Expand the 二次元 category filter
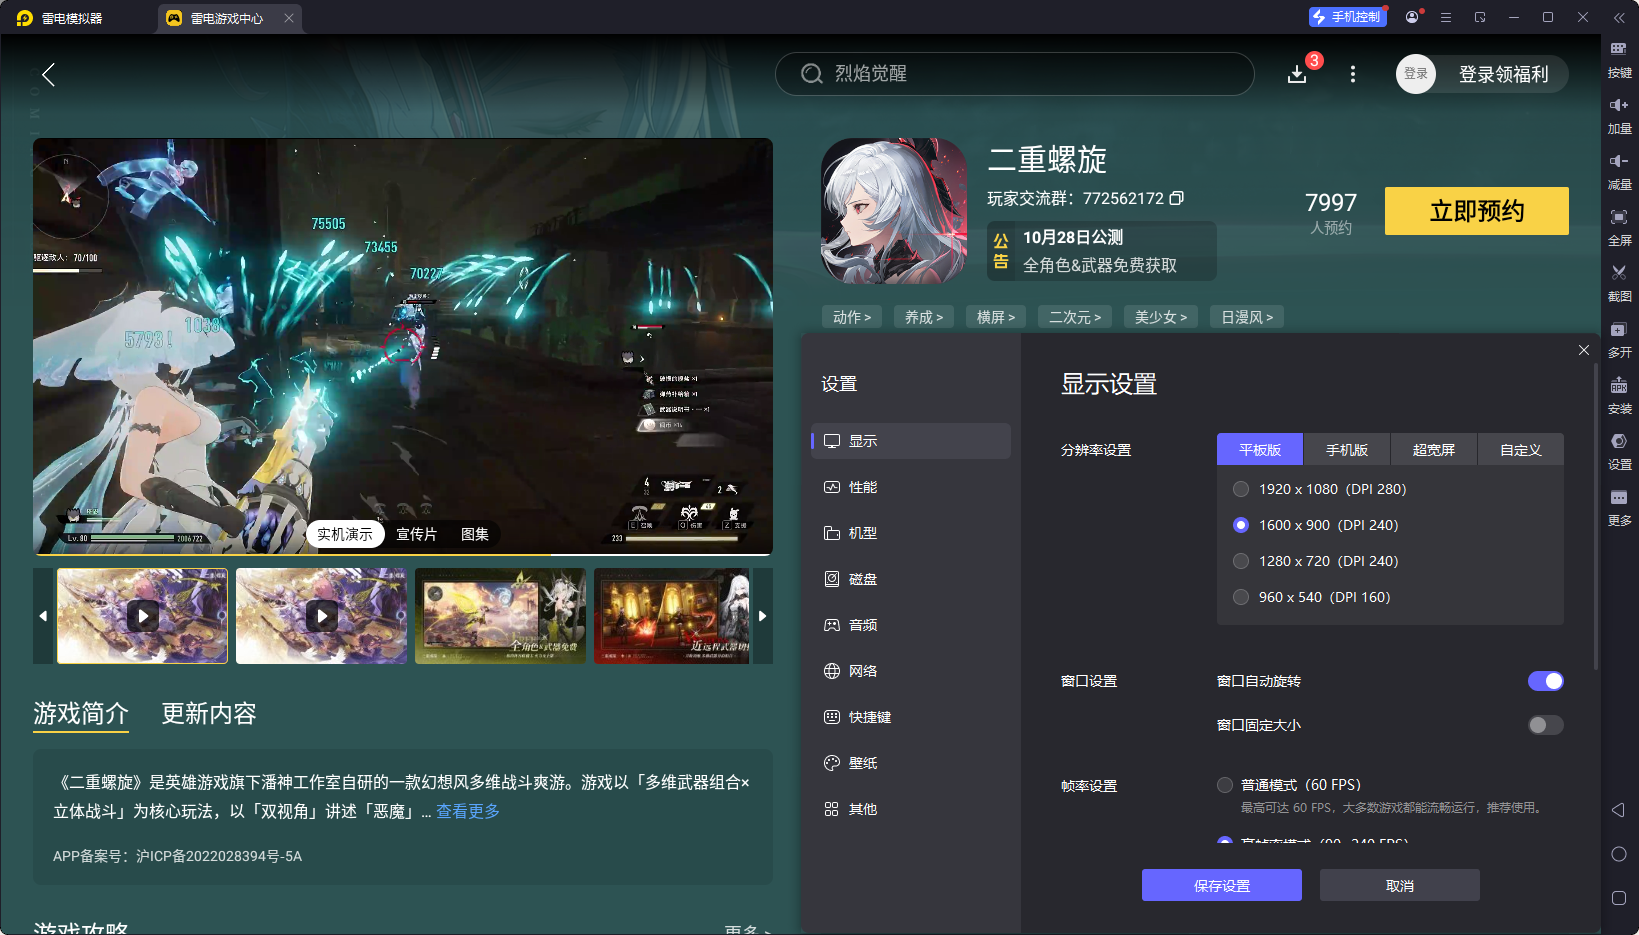 coord(1074,316)
